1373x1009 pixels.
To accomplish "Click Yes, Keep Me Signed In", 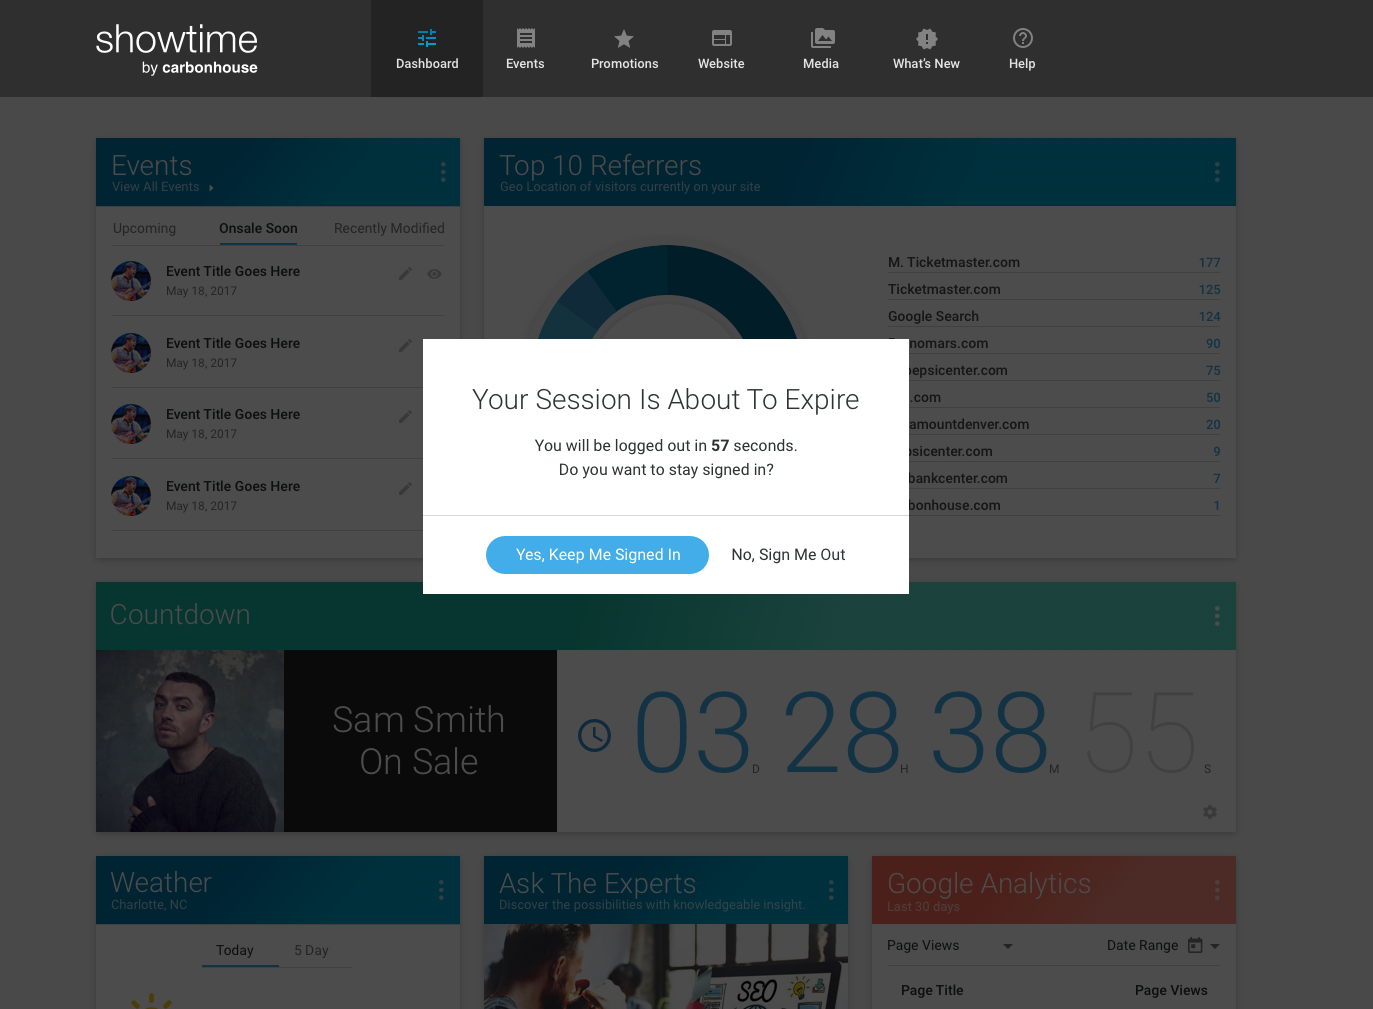I will pos(597,555).
